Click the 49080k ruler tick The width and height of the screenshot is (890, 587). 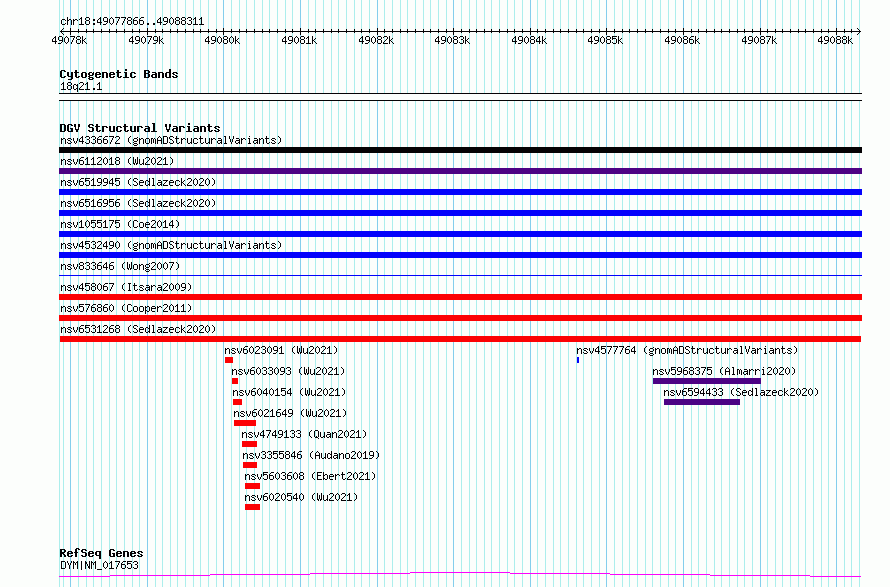coord(222,40)
